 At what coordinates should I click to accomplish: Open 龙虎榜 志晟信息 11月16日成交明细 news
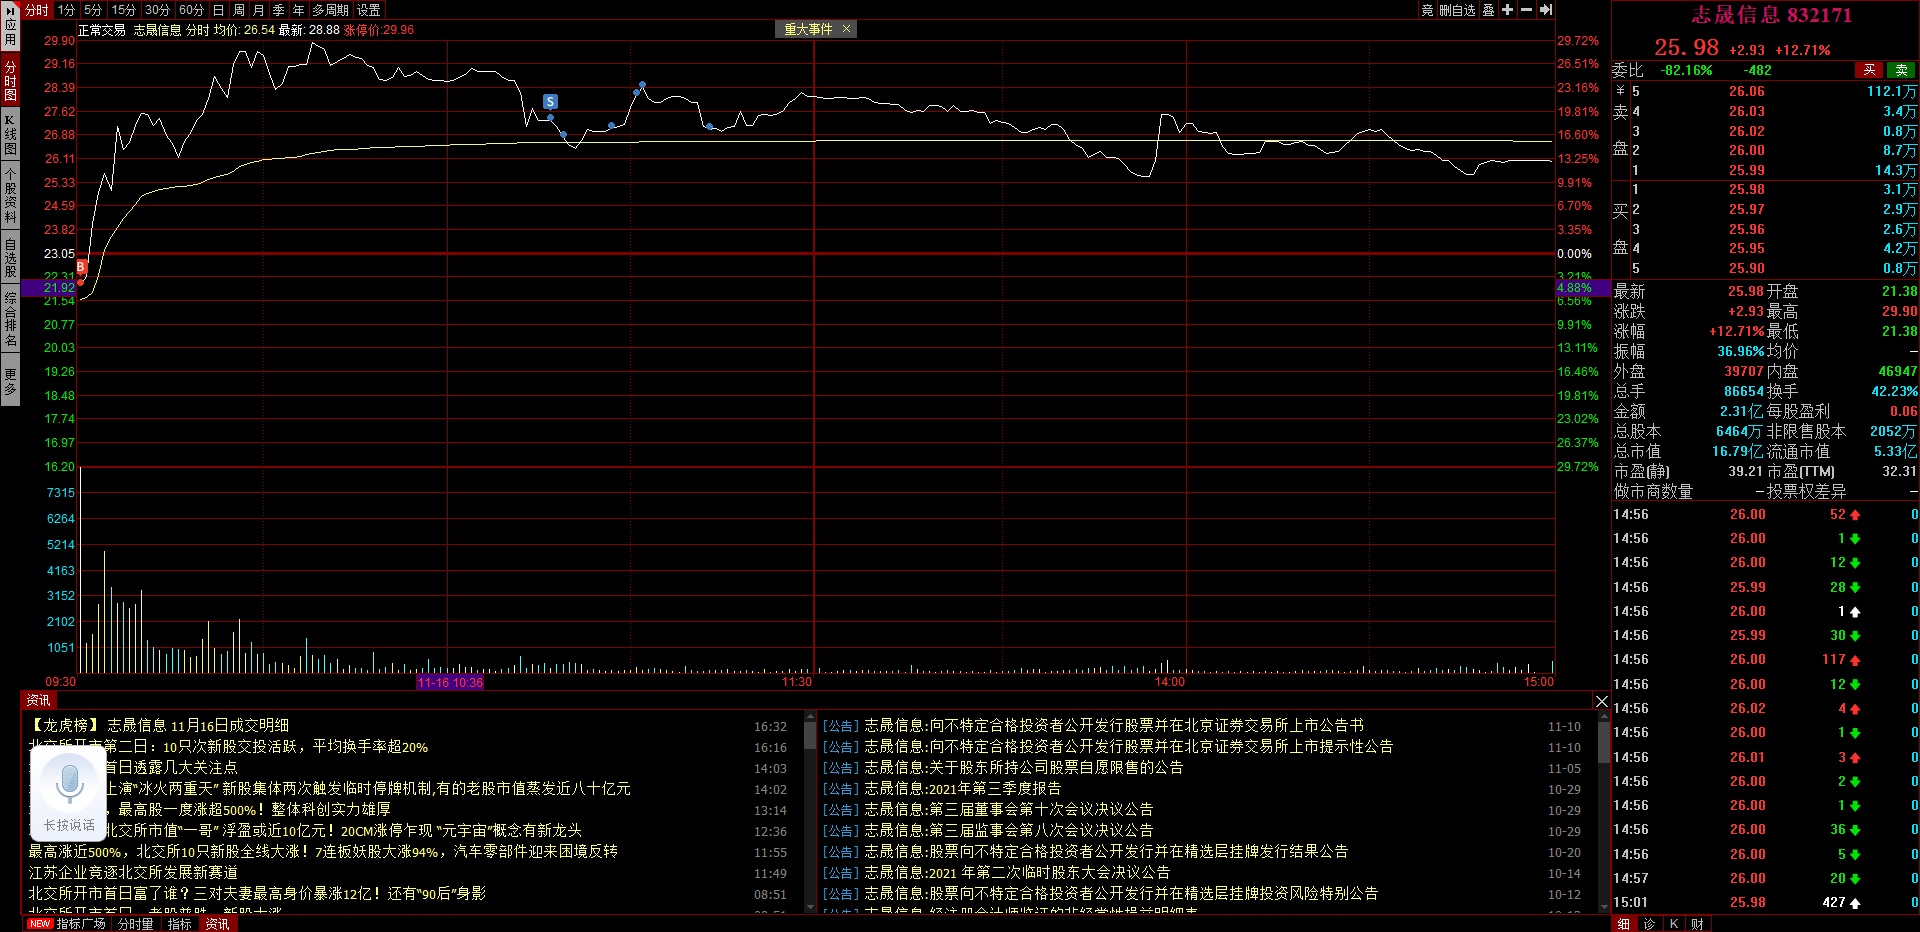pos(159,726)
